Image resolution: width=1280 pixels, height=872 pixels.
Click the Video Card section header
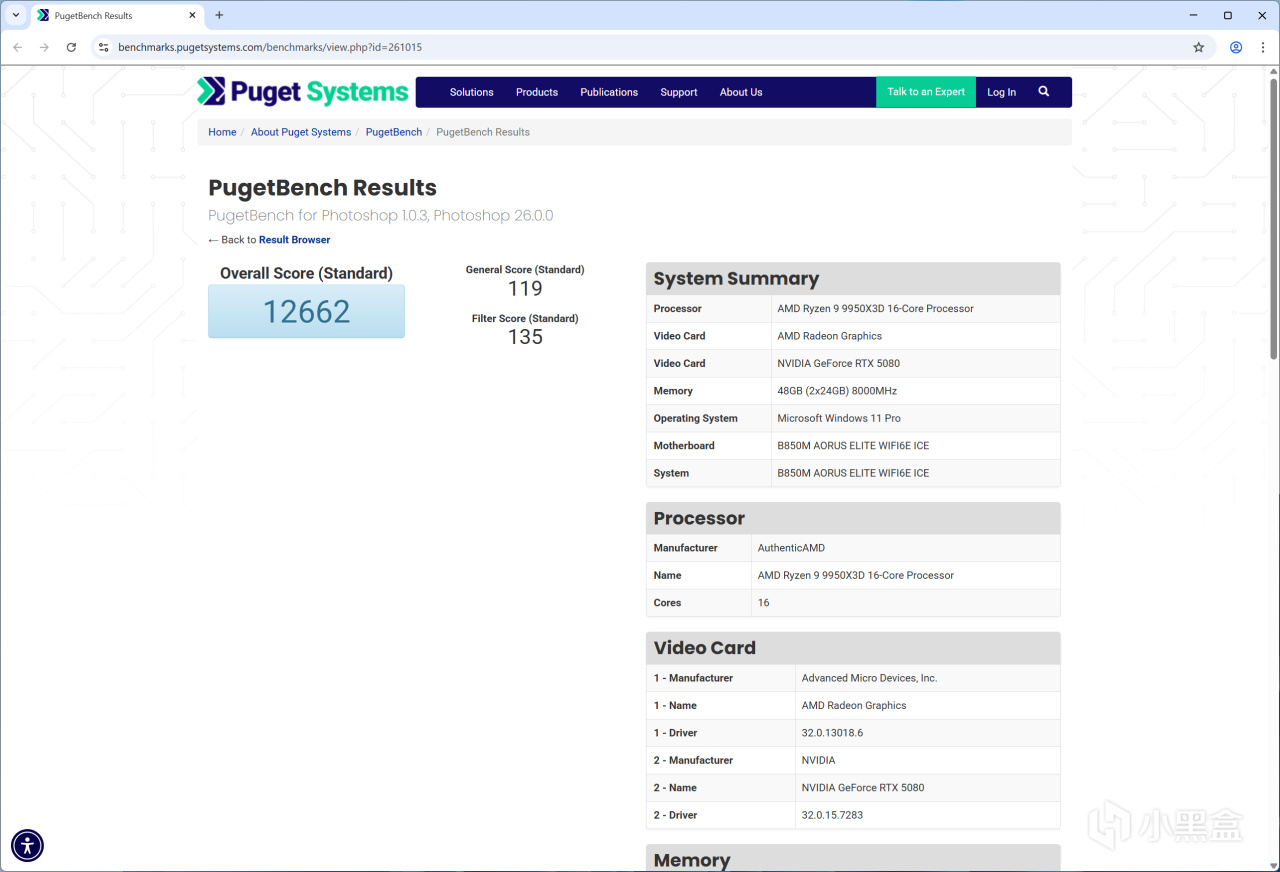[x=853, y=648]
